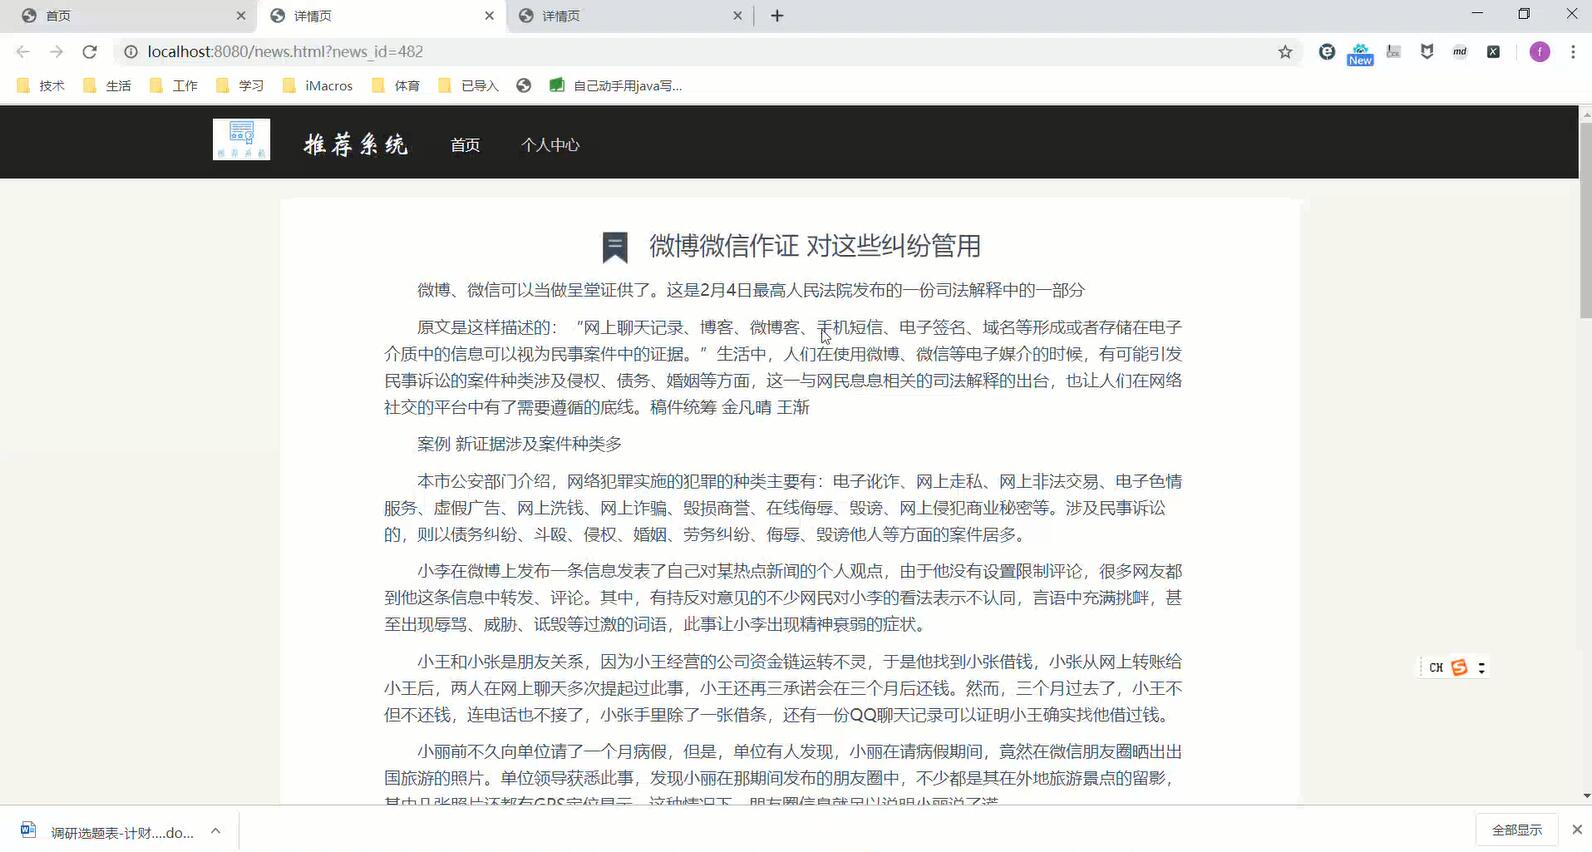The width and height of the screenshot is (1592, 852).
Task: Open 个人中心 in site navigation
Action: pos(550,145)
